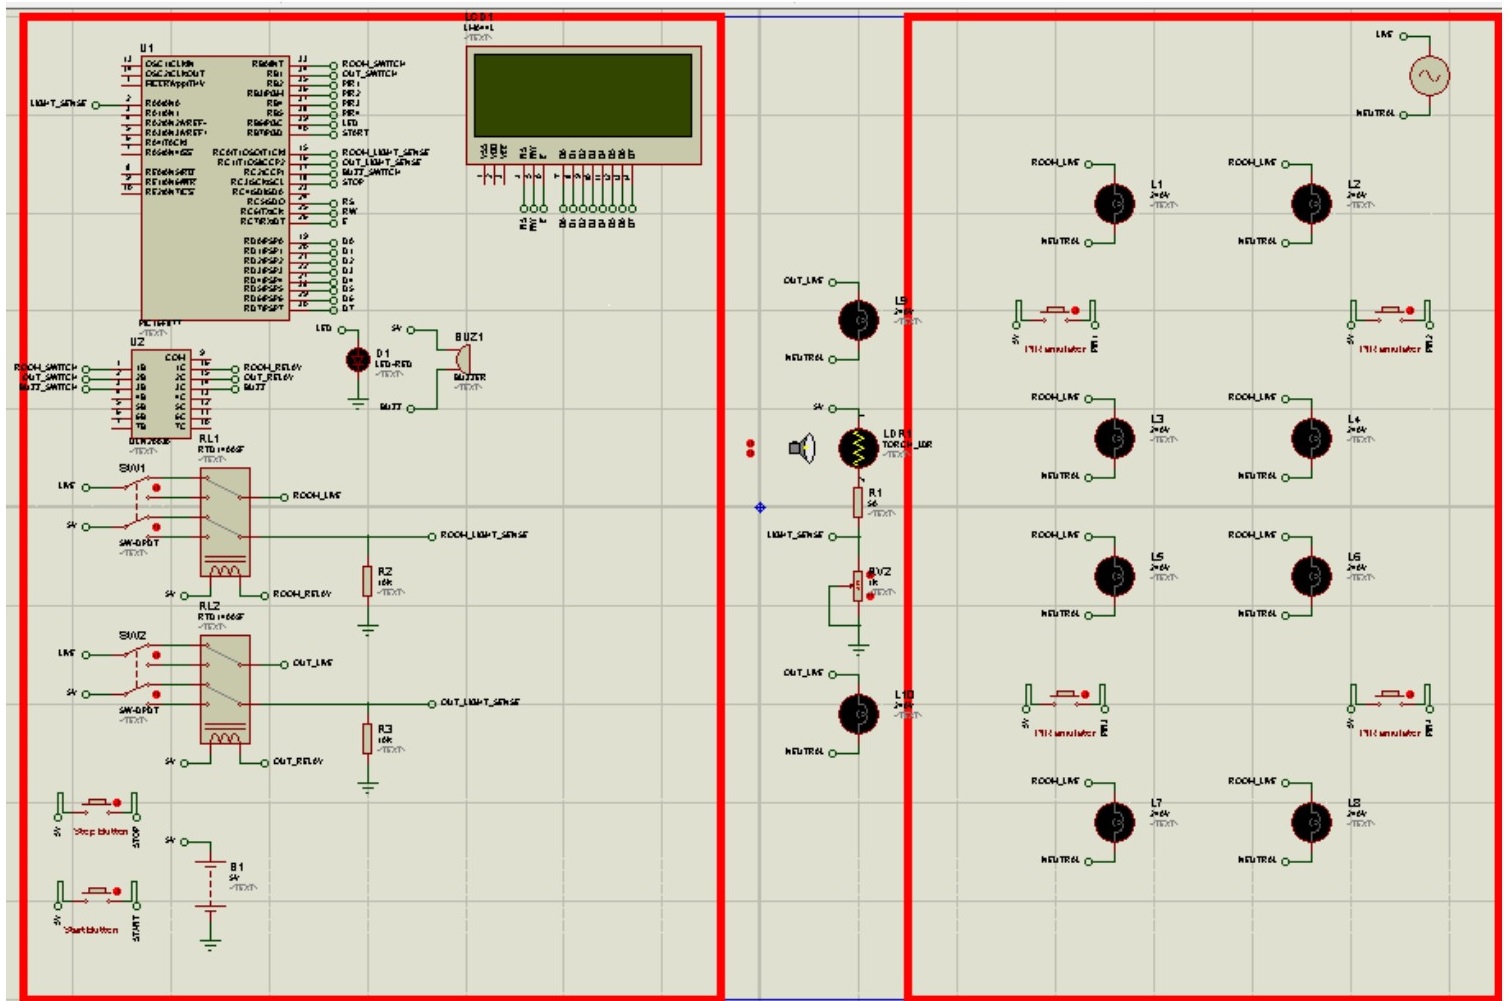Image resolution: width=1509 pixels, height=1001 pixels.
Task: Toggle the SW1 DPDT switch
Action: [x=139, y=506]
